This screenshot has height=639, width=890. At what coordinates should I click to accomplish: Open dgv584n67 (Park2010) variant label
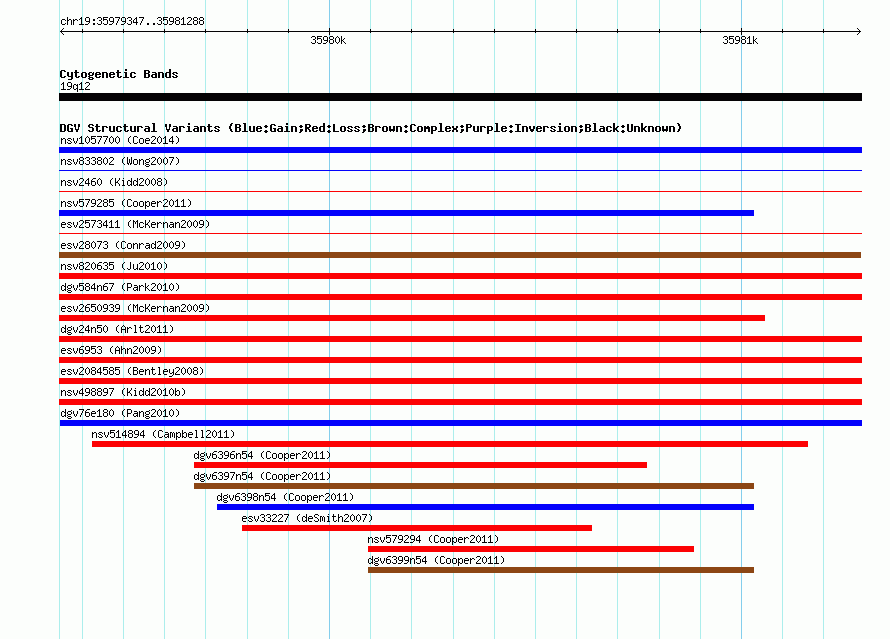pos(120,287)
